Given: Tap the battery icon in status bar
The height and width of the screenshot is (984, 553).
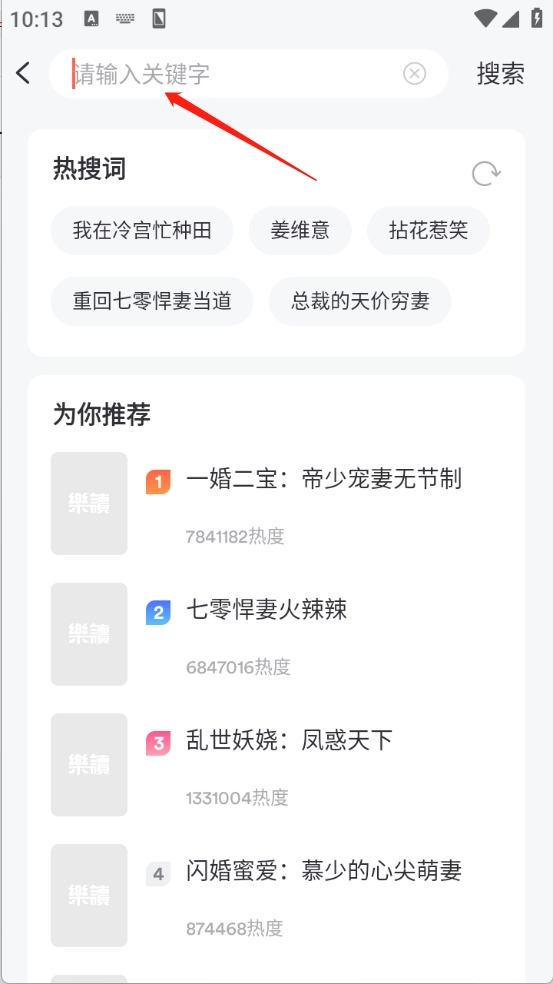Looking at the screenshot, I should click(537, 18).
